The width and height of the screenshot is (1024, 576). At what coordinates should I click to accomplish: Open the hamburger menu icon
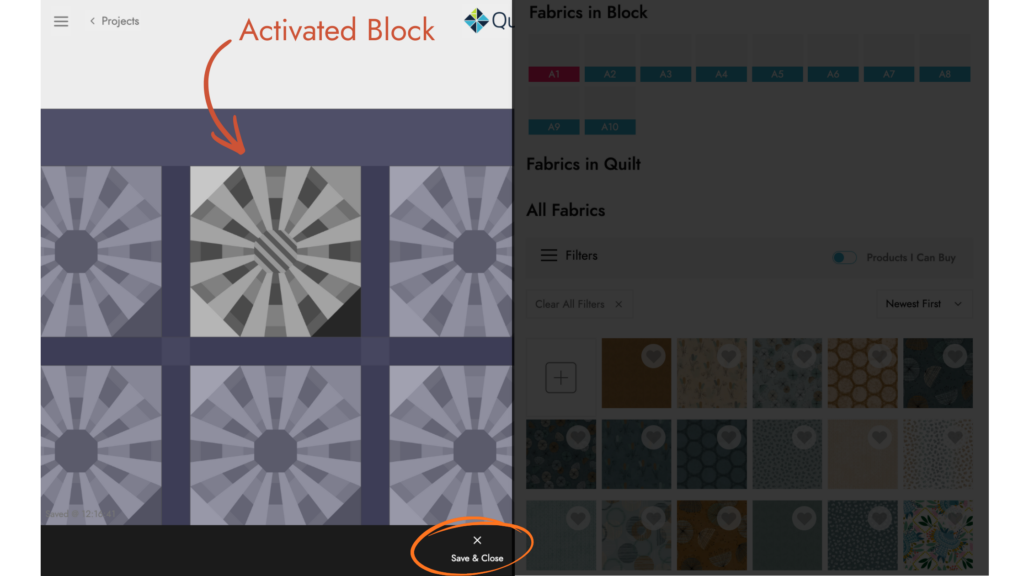click(61, 22)
